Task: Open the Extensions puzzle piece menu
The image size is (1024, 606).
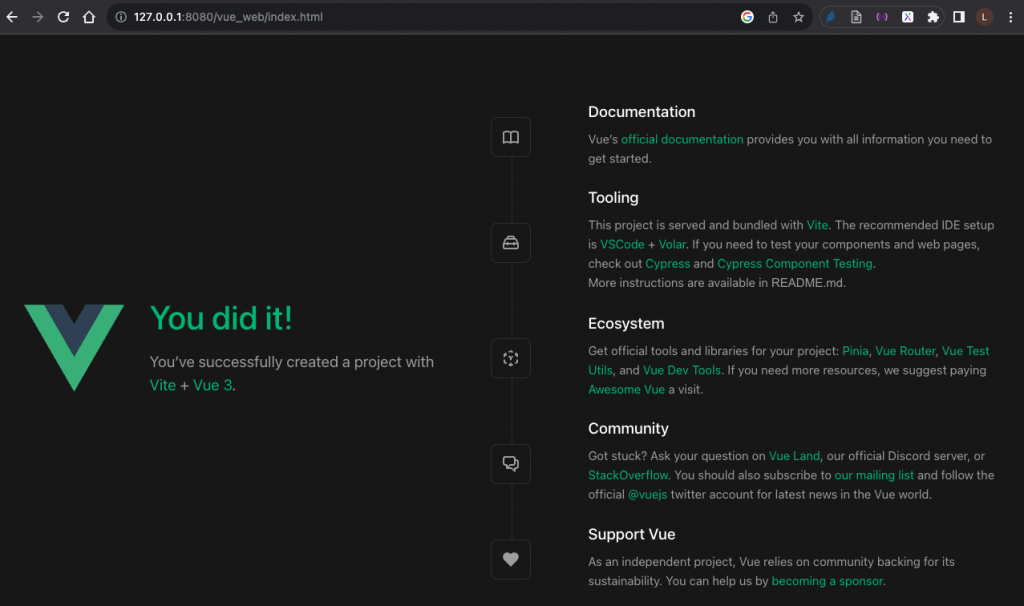Action: [x=933, y=17]
